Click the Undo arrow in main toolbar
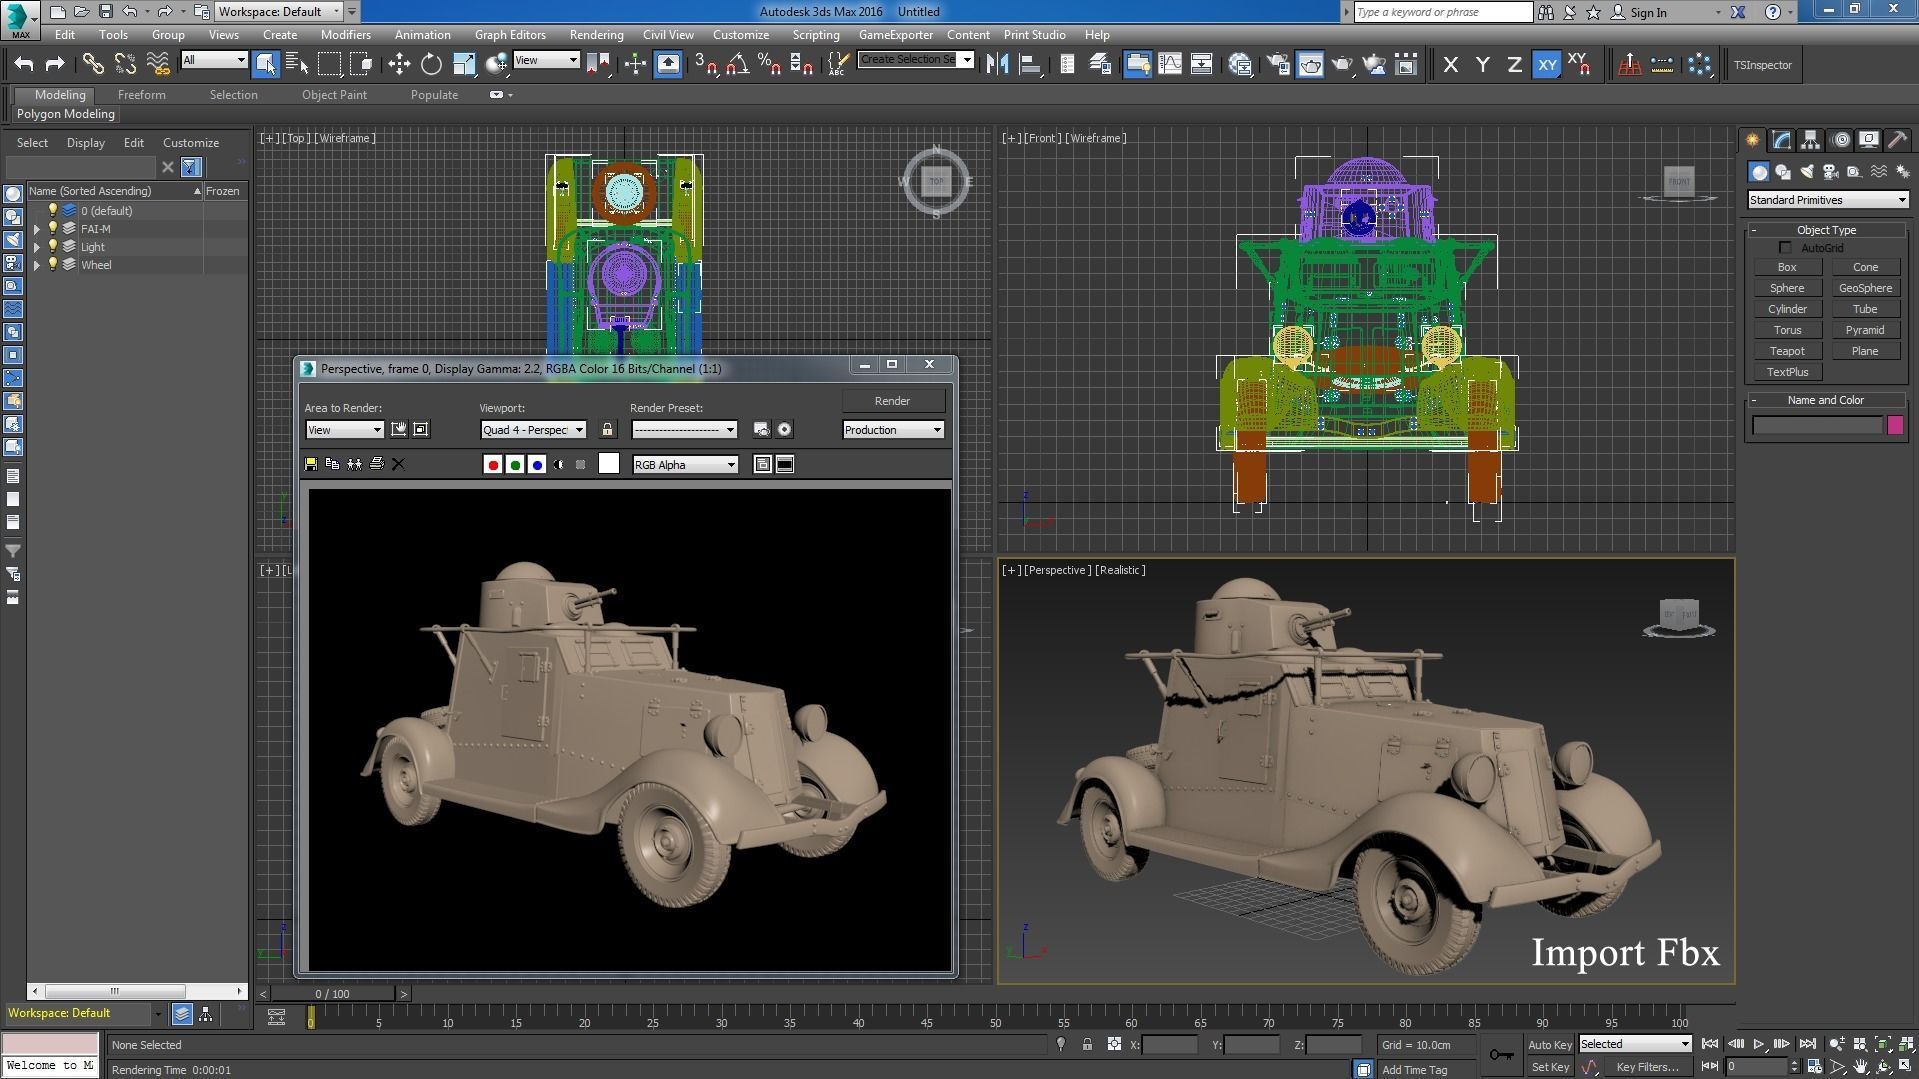This screenshot has width=1919, height=1079. tap(24, 65)
